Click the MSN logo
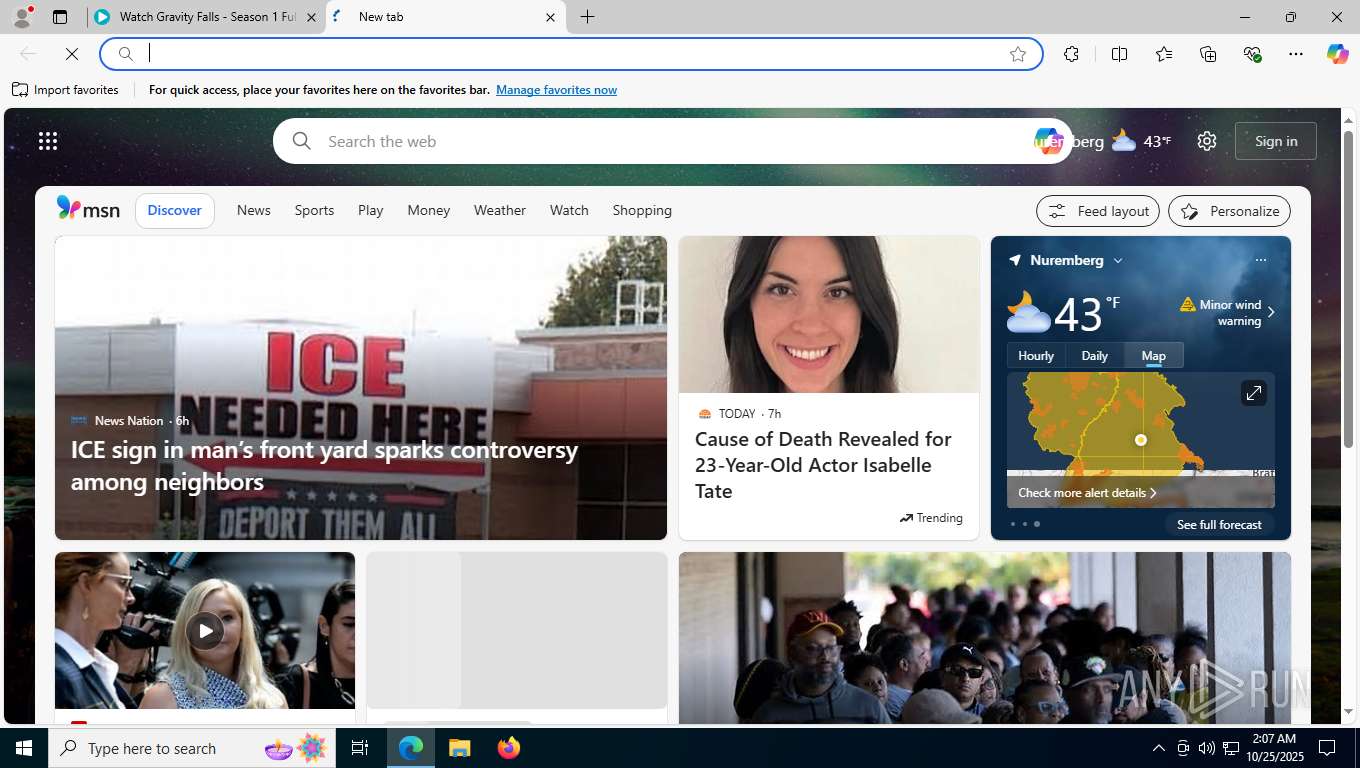The width and height of the screenshot is (1360, 768). click(88, 209)
